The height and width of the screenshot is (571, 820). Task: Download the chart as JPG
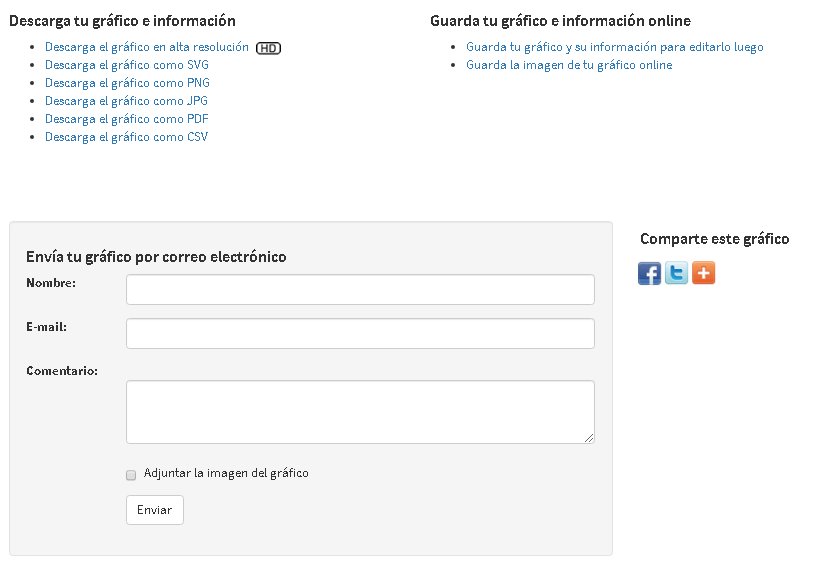coord(126,100)
